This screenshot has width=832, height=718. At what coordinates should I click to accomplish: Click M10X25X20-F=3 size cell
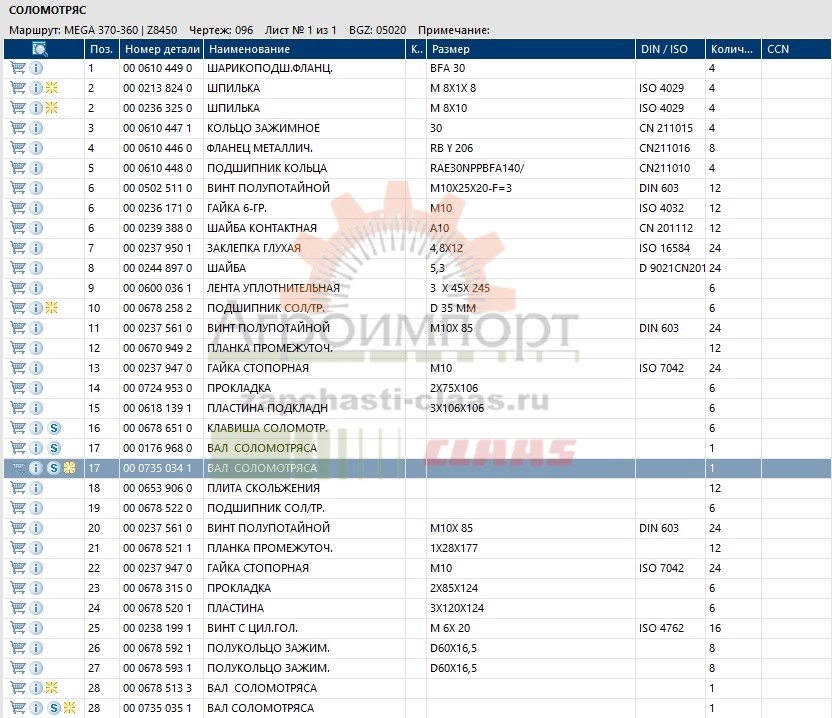coord(471,188)
